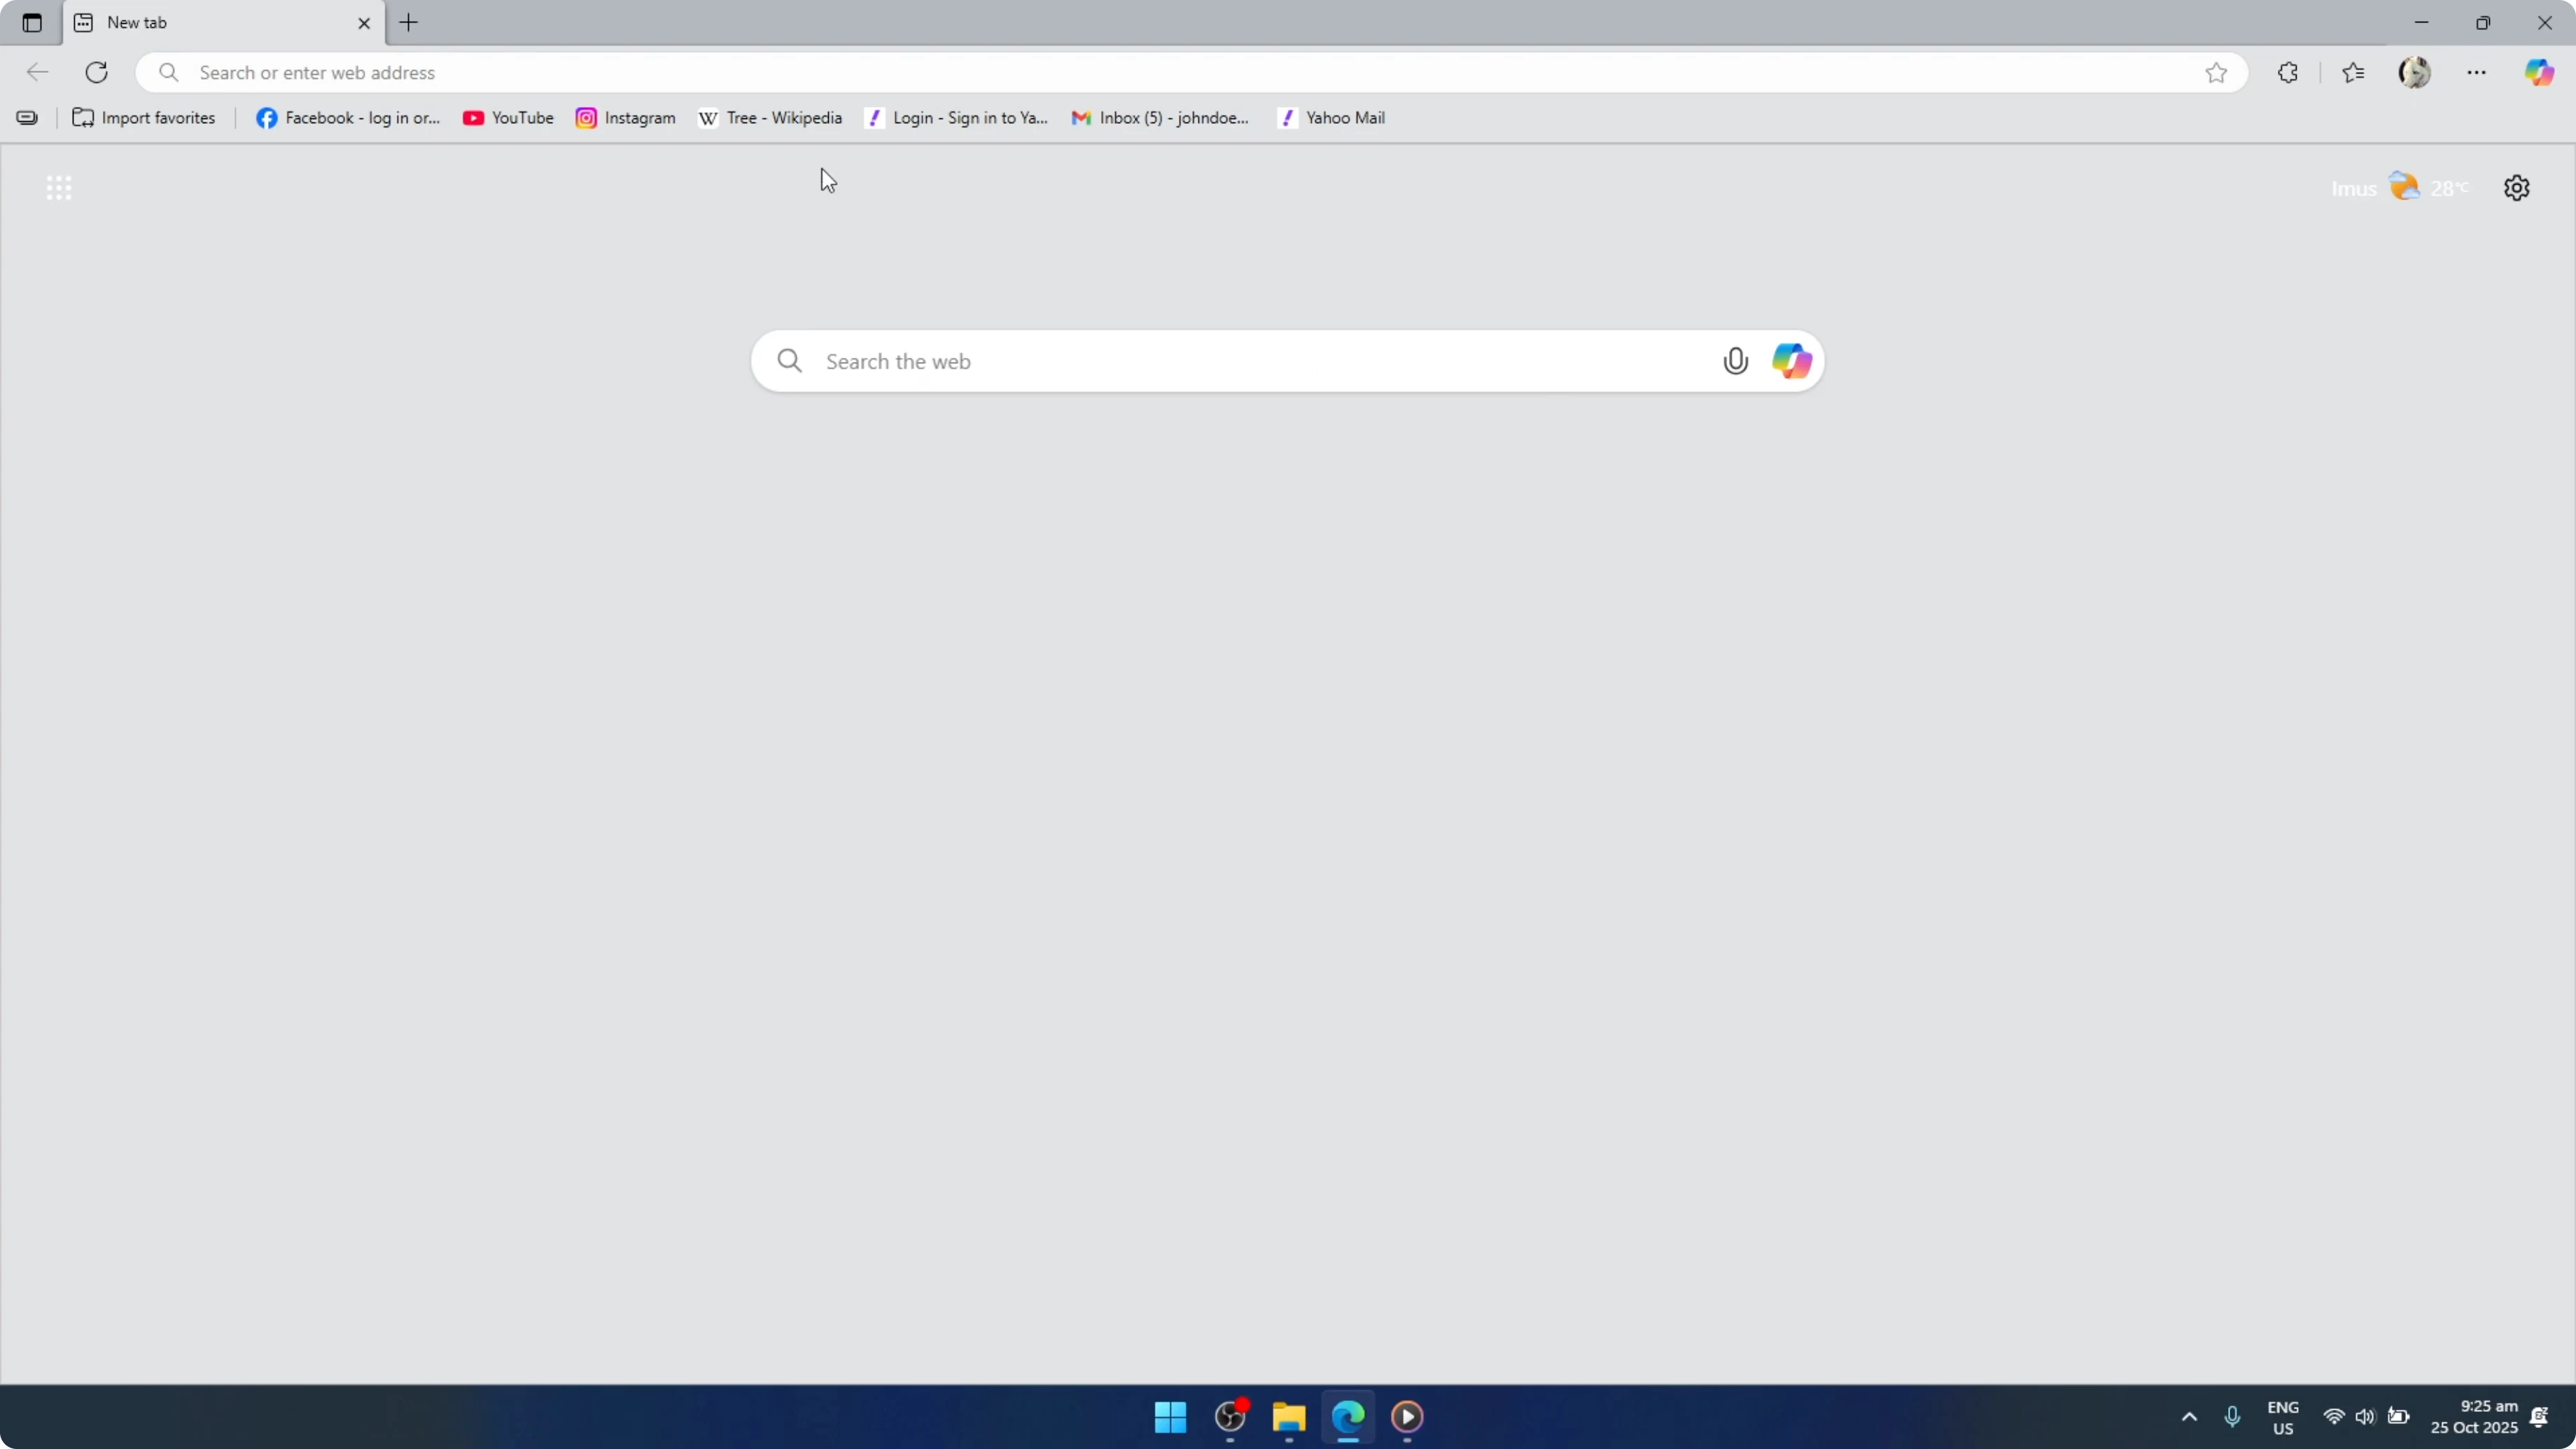
Task: Refresh the page
Action: pos(96,72)
